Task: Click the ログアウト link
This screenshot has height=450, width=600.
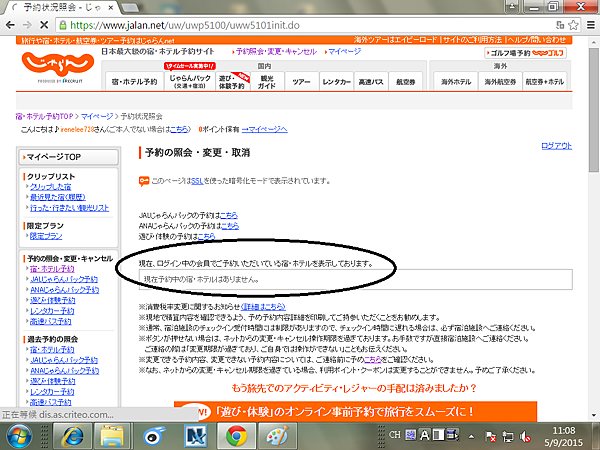Action: coord(556,145)
